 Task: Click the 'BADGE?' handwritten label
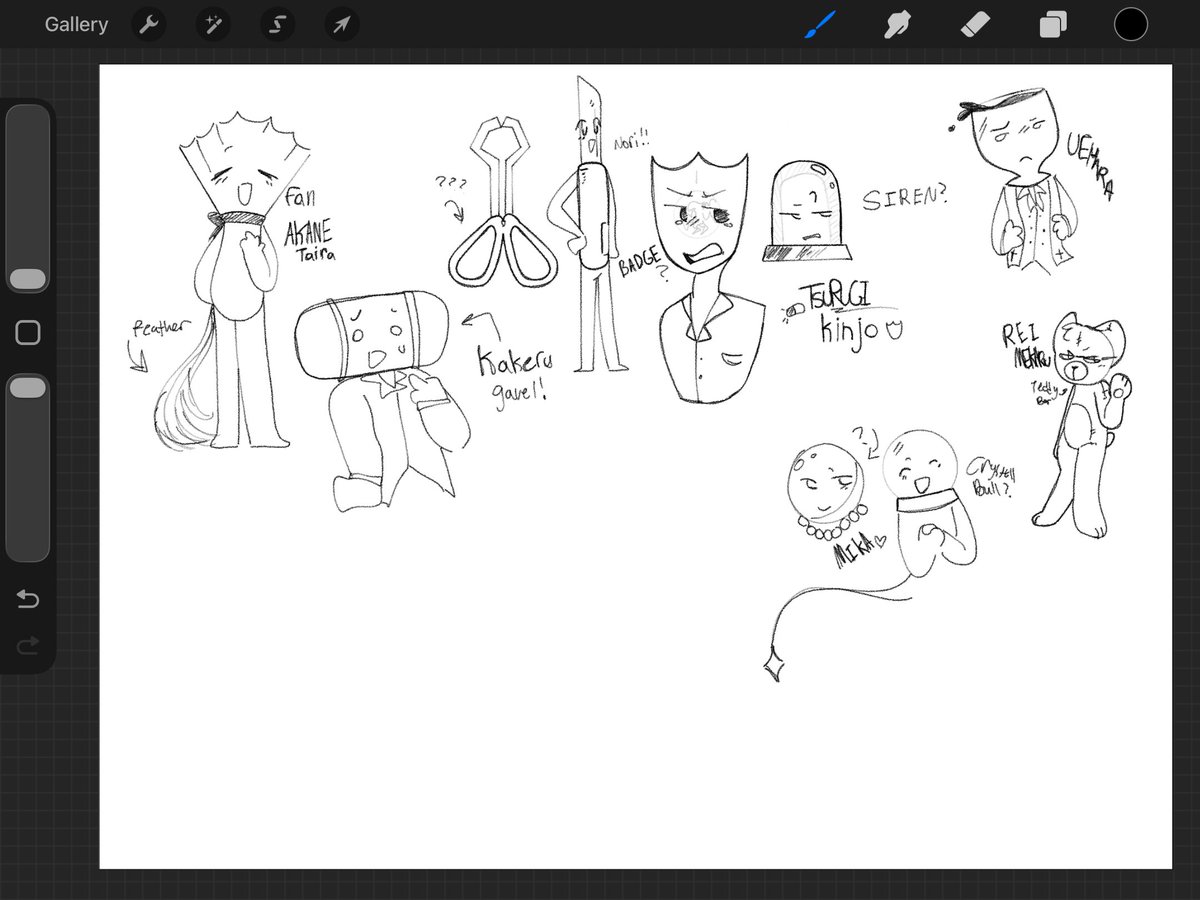click(x=641, y=265)
